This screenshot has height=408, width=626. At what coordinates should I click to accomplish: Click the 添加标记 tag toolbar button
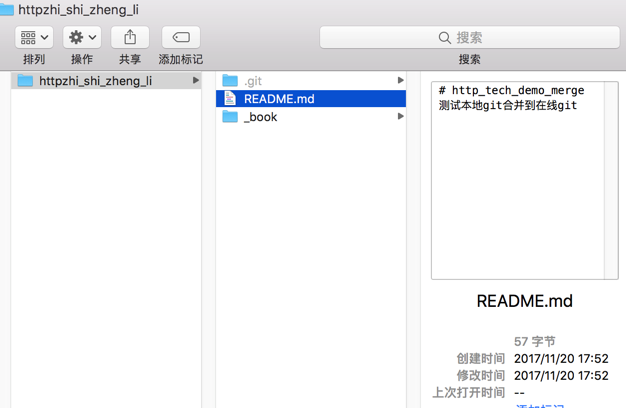pos(181,38)
